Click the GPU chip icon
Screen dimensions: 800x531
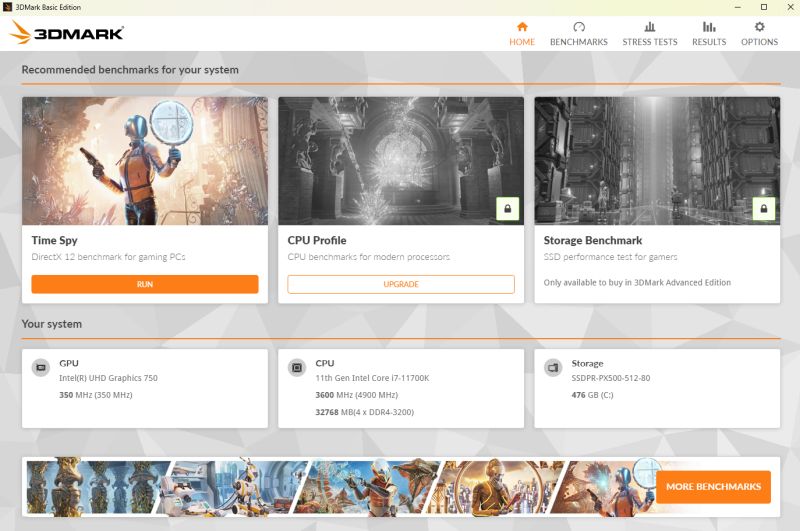pos(41,367)
